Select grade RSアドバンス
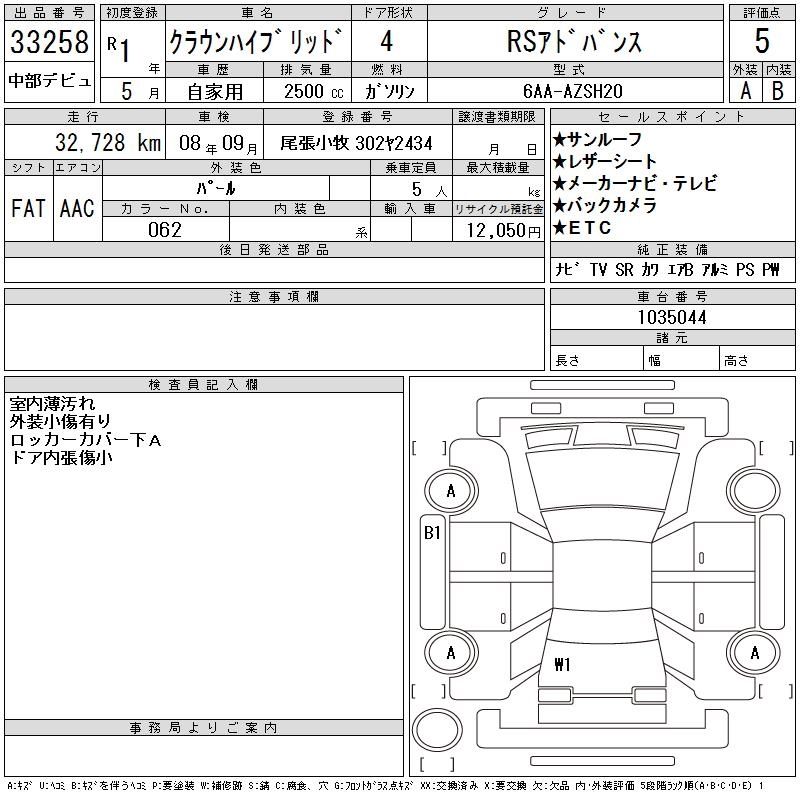The image size is (800, 800). point(574,41)
